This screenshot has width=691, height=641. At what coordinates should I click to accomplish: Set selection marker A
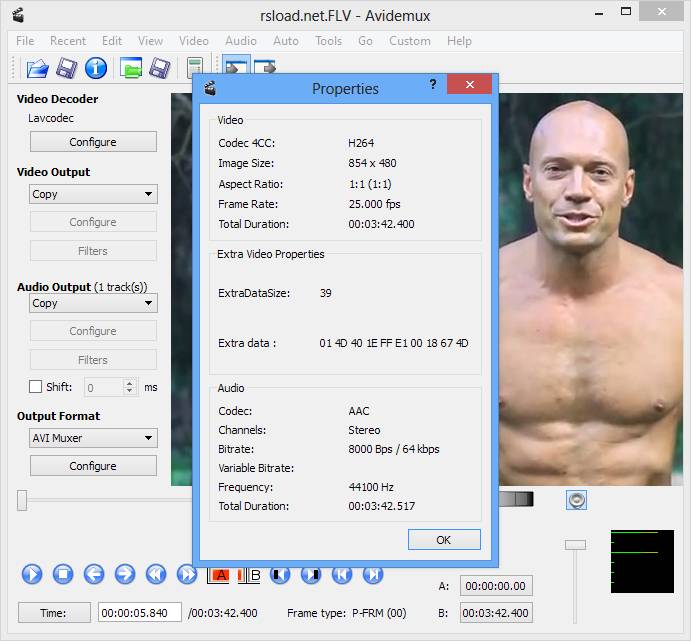click(218, 575)
